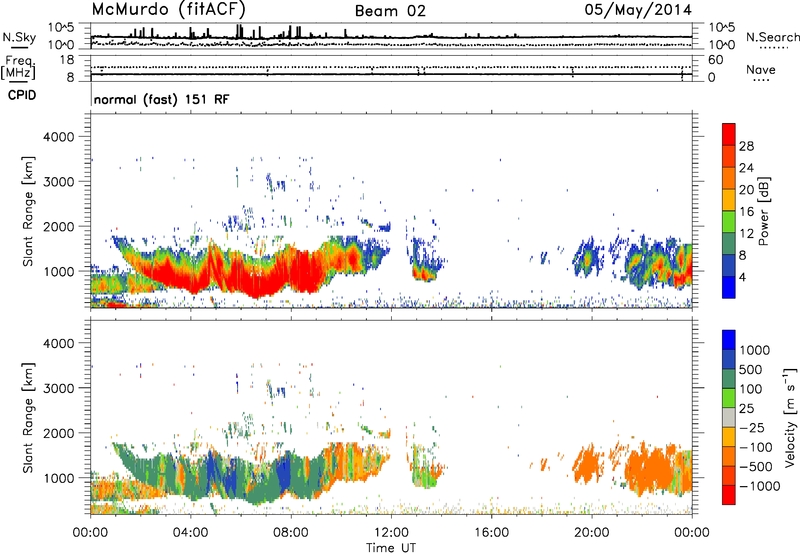Image resolution: width=800 pixels, height=554 pixels.
Task: Click the '500' velocity color bar value
Action: pos(750,370)
